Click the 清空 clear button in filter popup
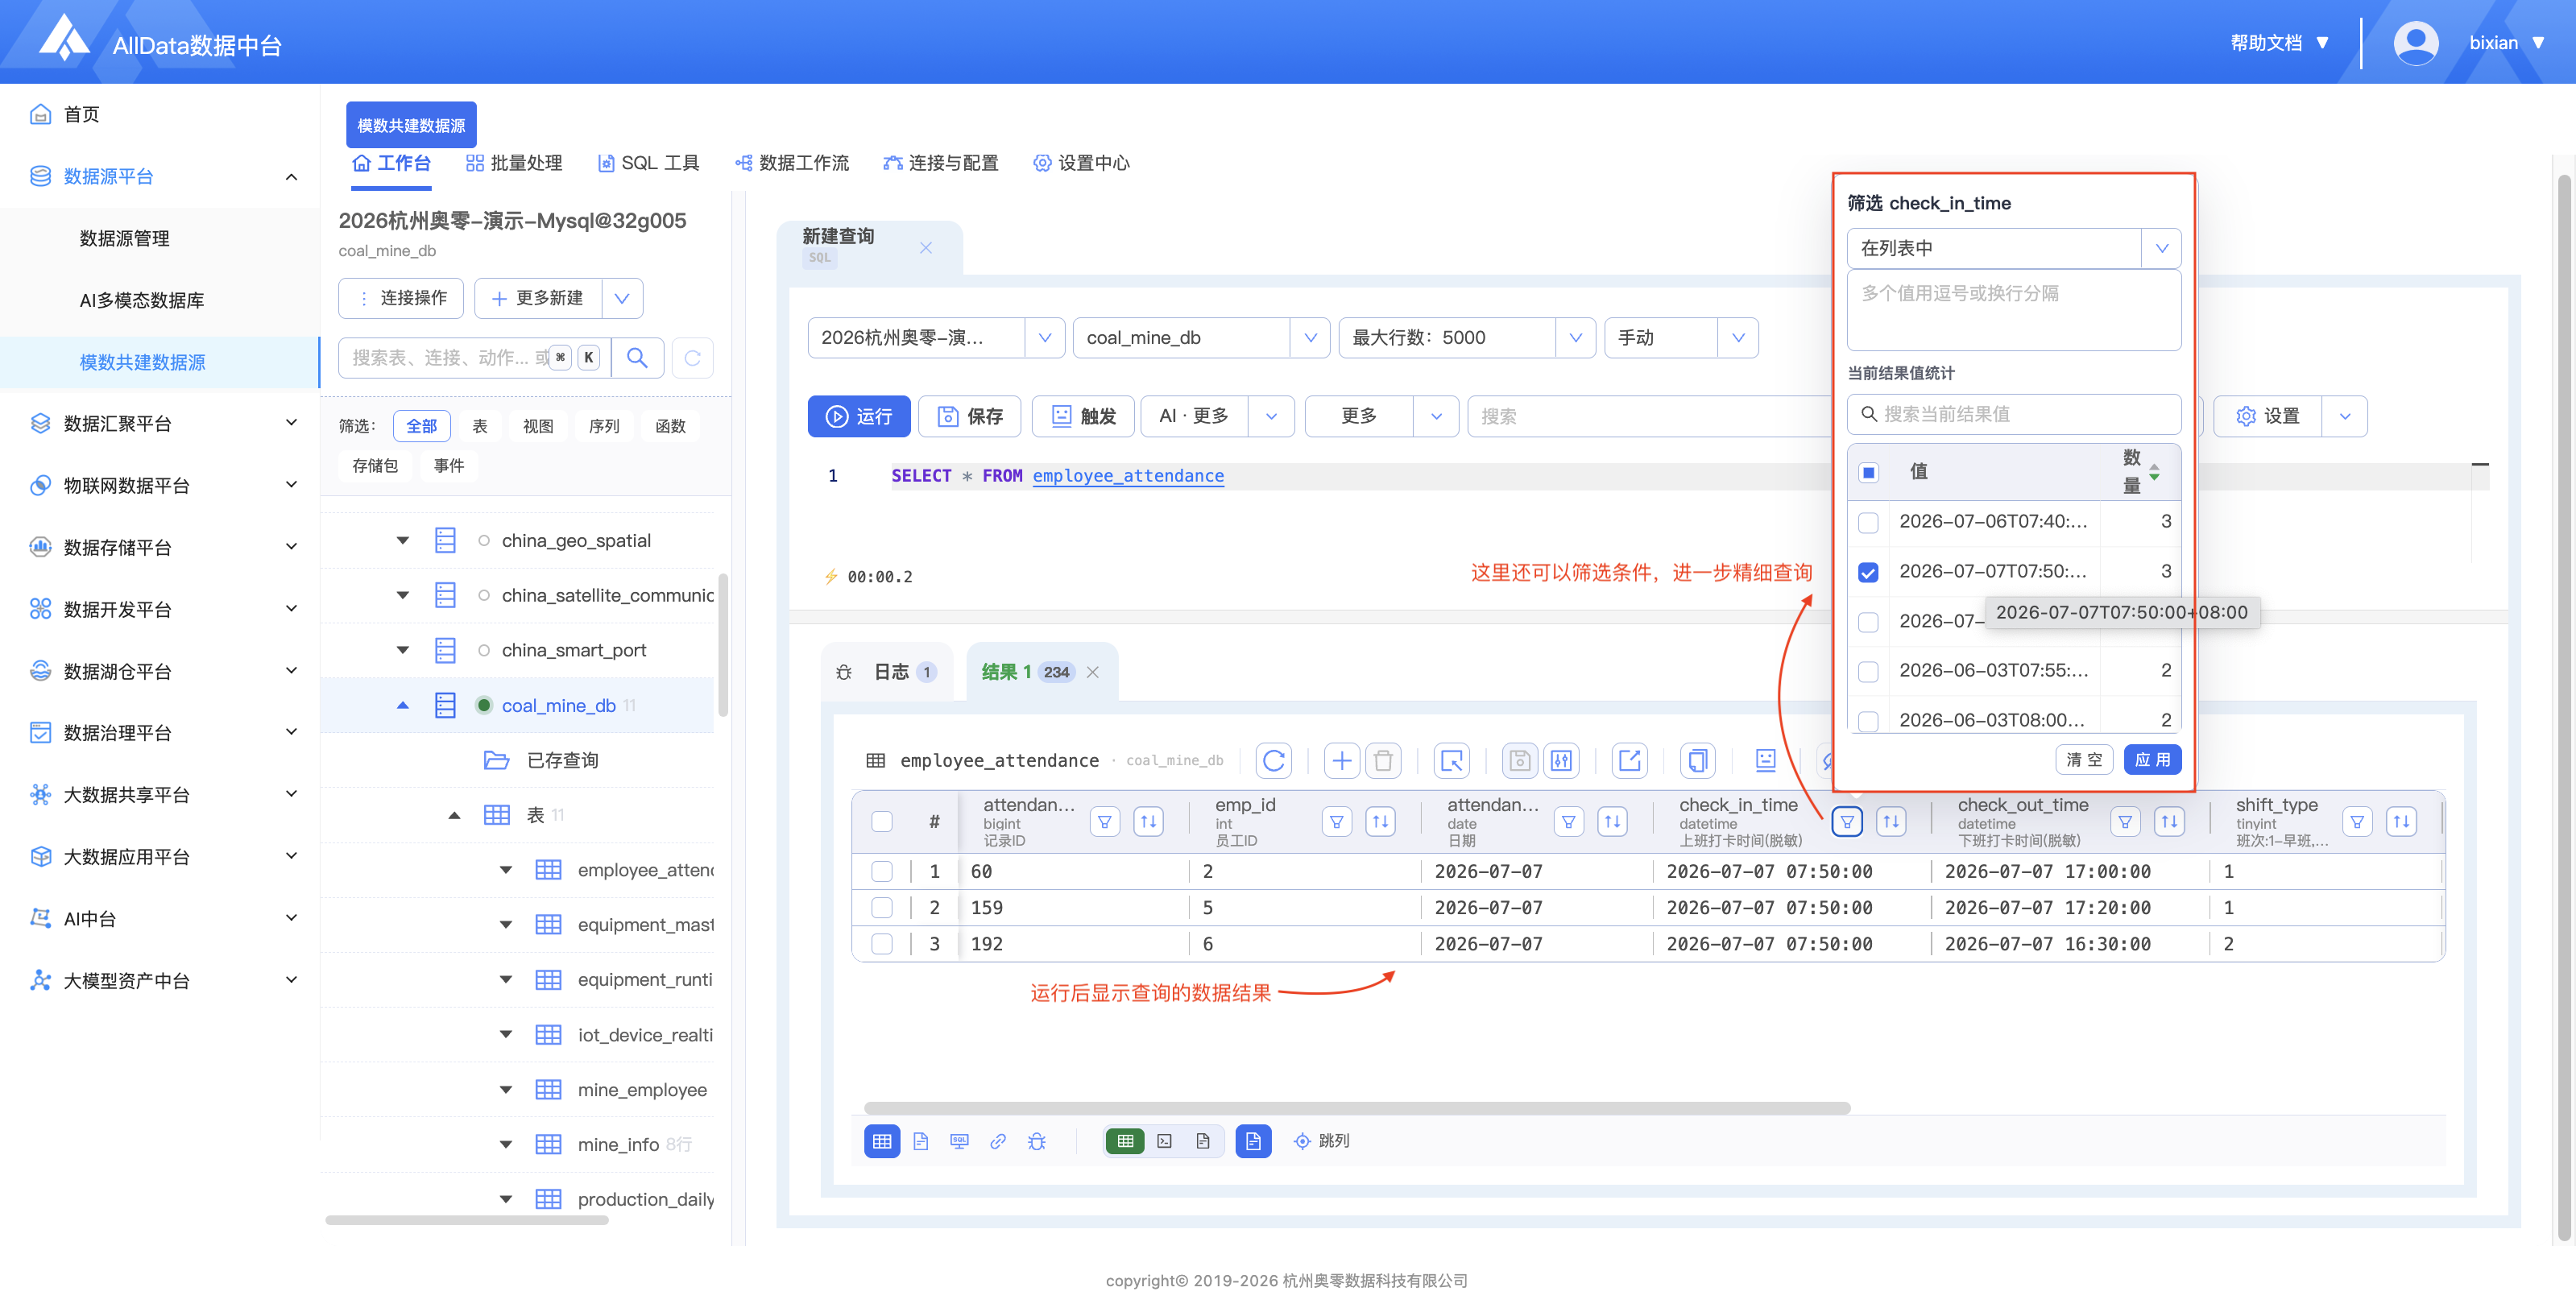The height and width of the screenshot is (1308, 2576). point(2084,760)
